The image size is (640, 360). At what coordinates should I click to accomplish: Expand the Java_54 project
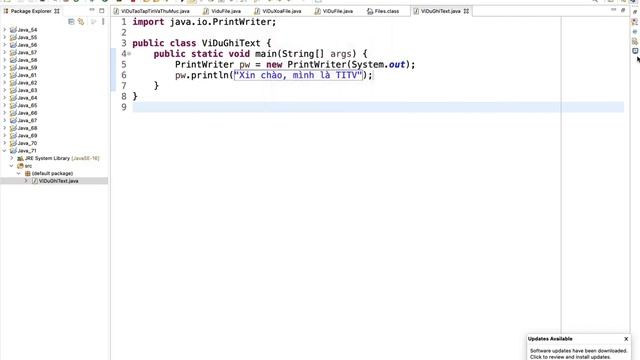[4, 30]
